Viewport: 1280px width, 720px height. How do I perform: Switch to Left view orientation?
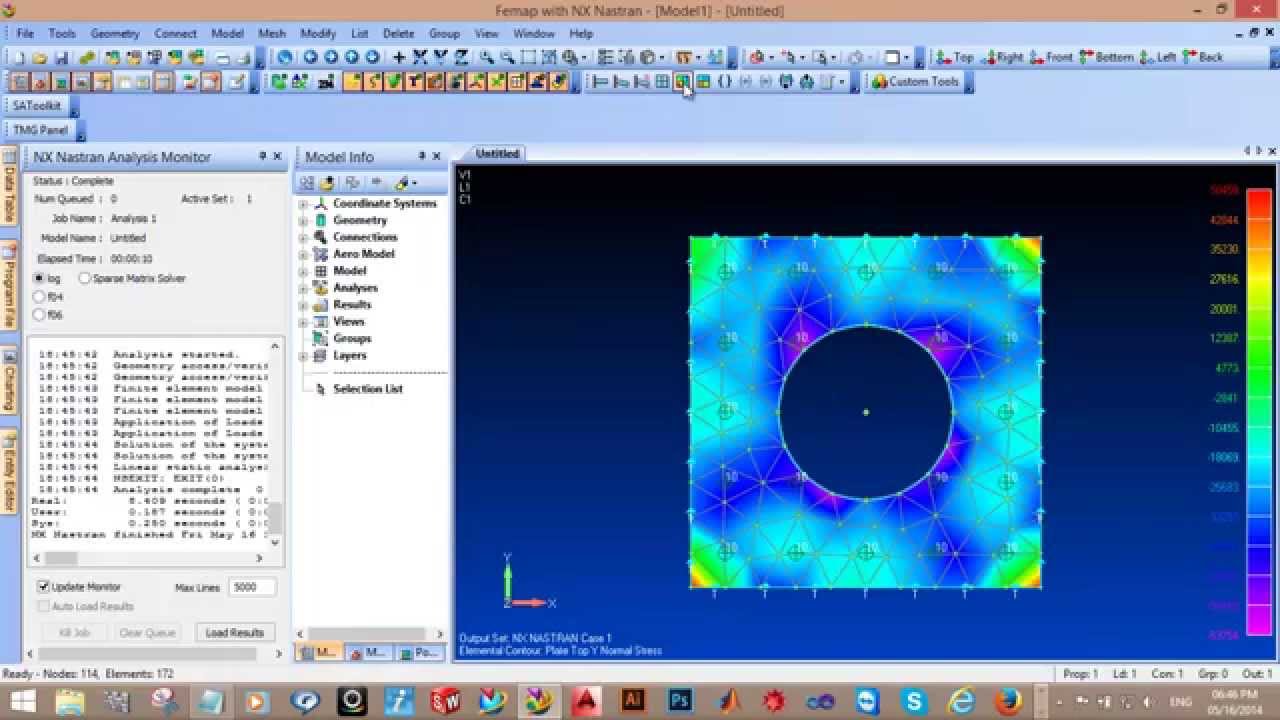pyautogui.click(x=1158, y=57)
